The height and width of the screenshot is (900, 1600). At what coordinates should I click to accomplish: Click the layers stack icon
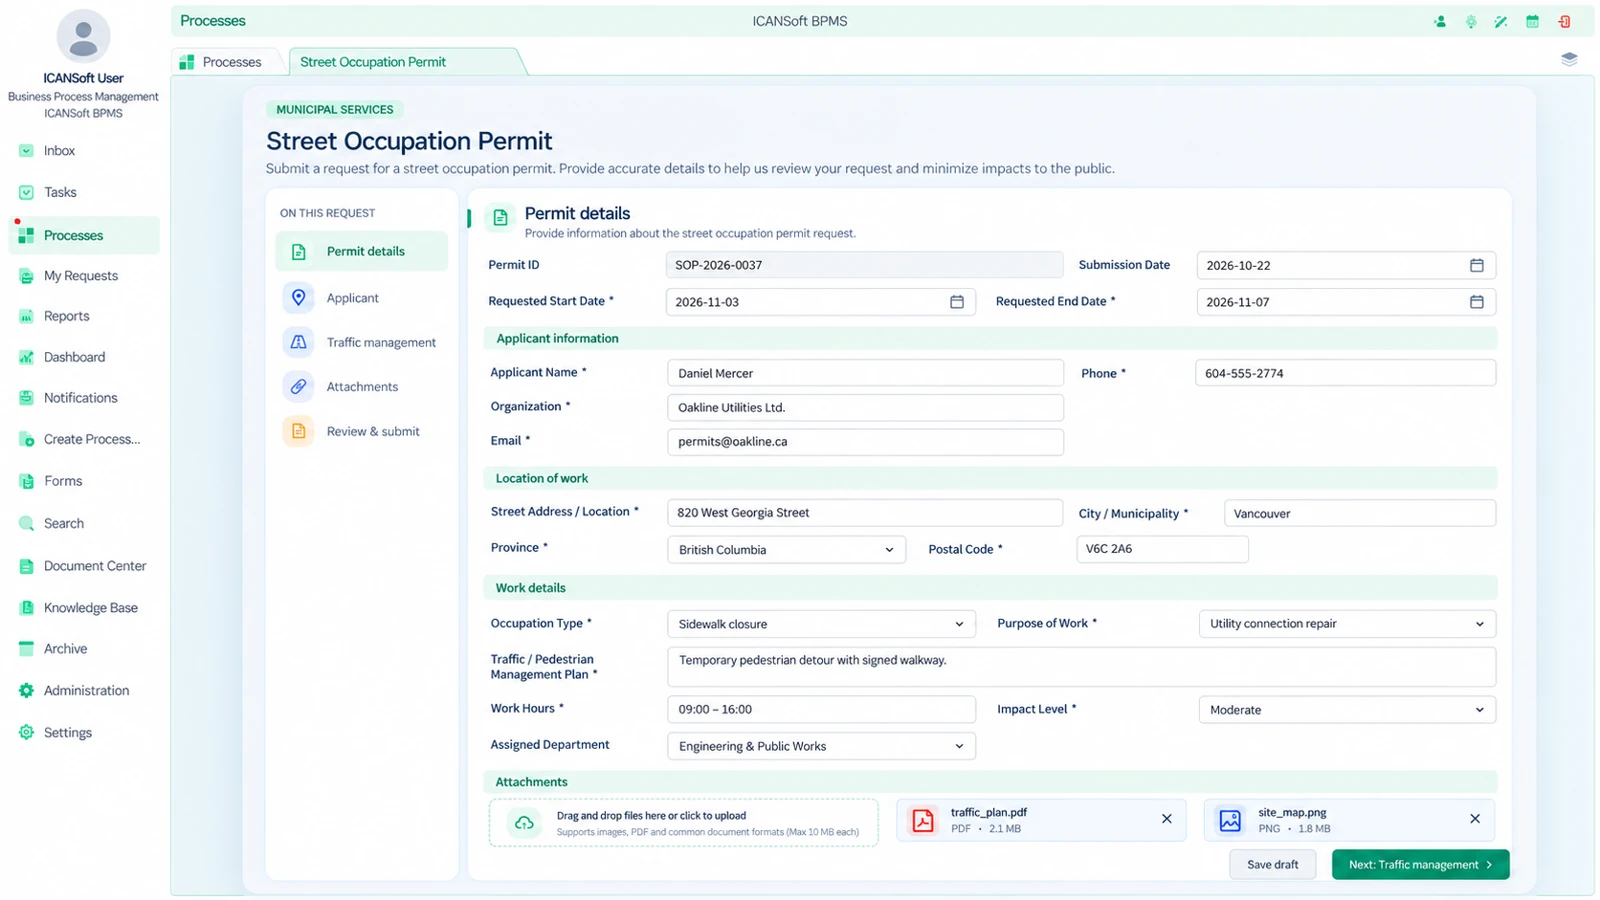click(x=1569, y=60)
